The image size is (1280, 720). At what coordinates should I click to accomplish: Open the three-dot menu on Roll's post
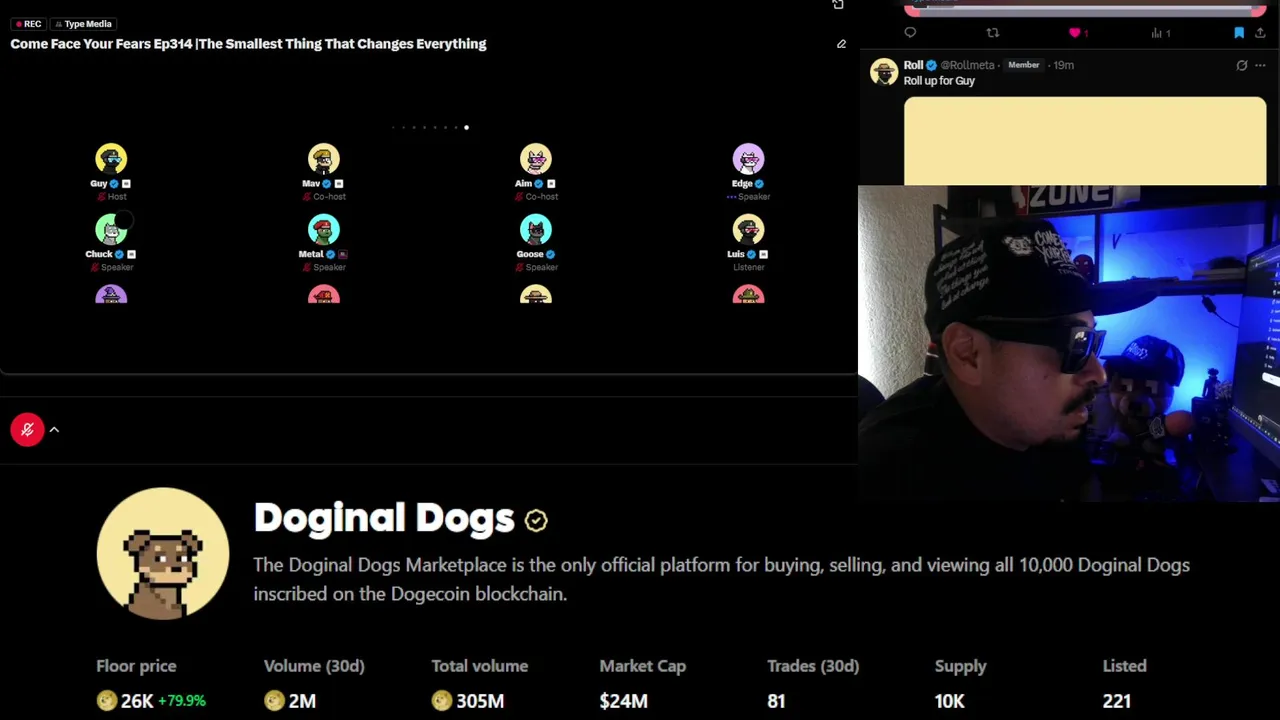pyautogui.click(x=1260, y=66)
